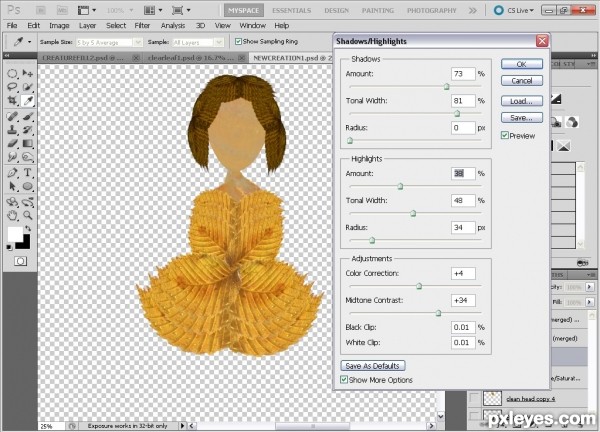This screenshot has width=600, height=432.
Task: Uncheck Show Sampling Ring
Action: 238,41
